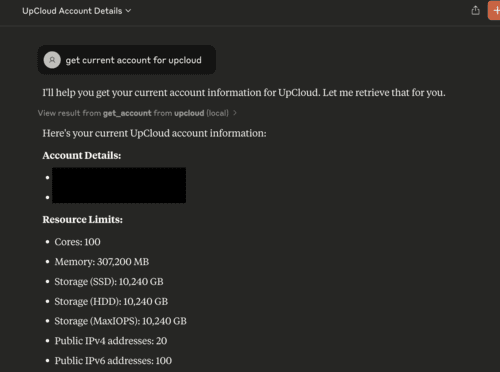The image size is (500, 372).
Task: Start a new chat with the orange plus button
Action: coord(495,11)
